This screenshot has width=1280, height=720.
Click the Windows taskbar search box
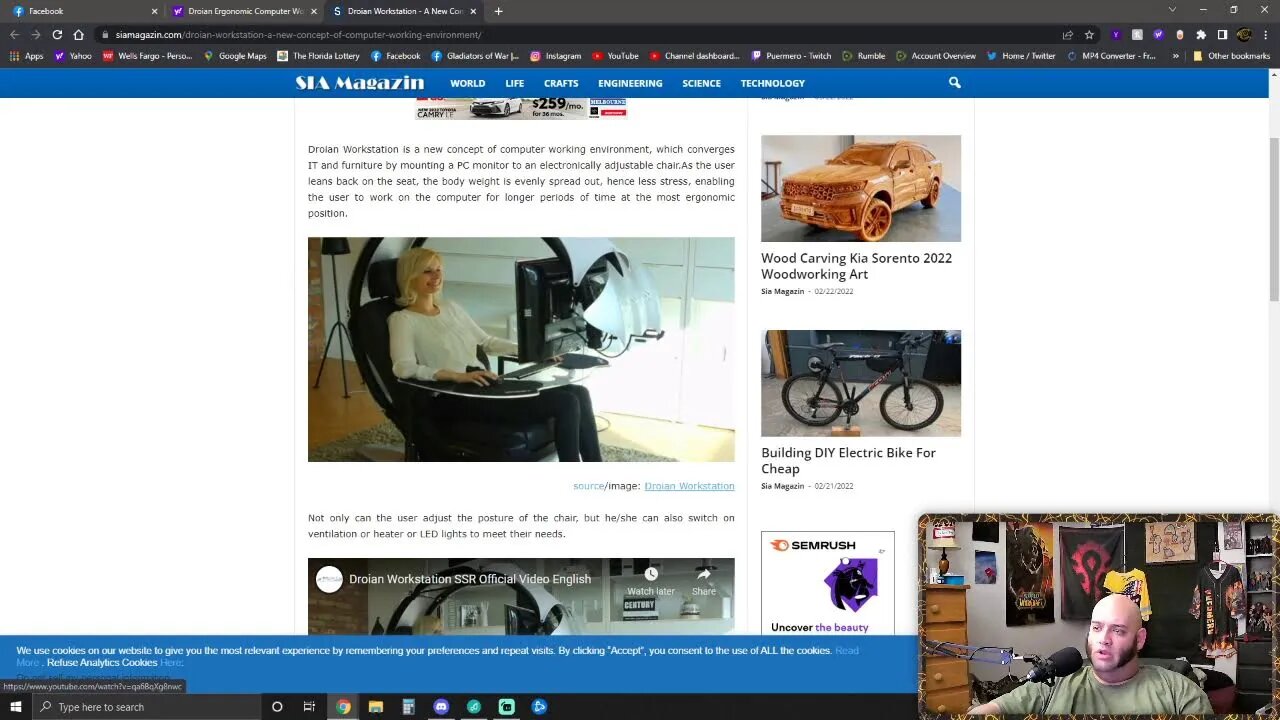coord(145,707)
